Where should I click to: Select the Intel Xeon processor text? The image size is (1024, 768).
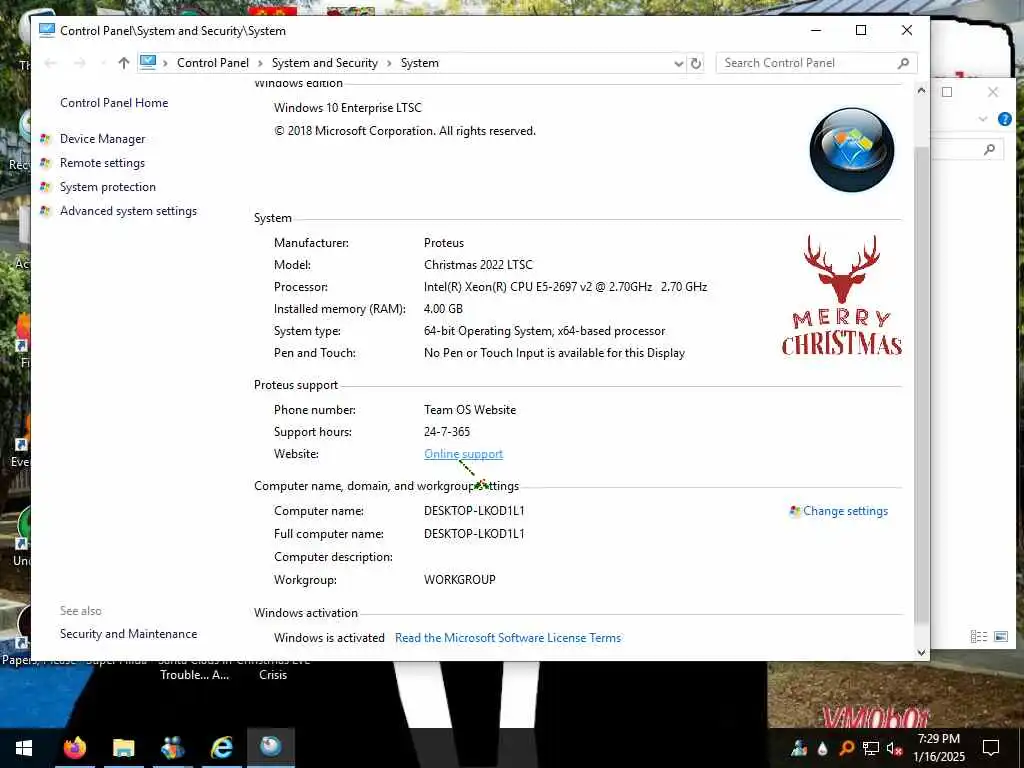coord(566,287)
